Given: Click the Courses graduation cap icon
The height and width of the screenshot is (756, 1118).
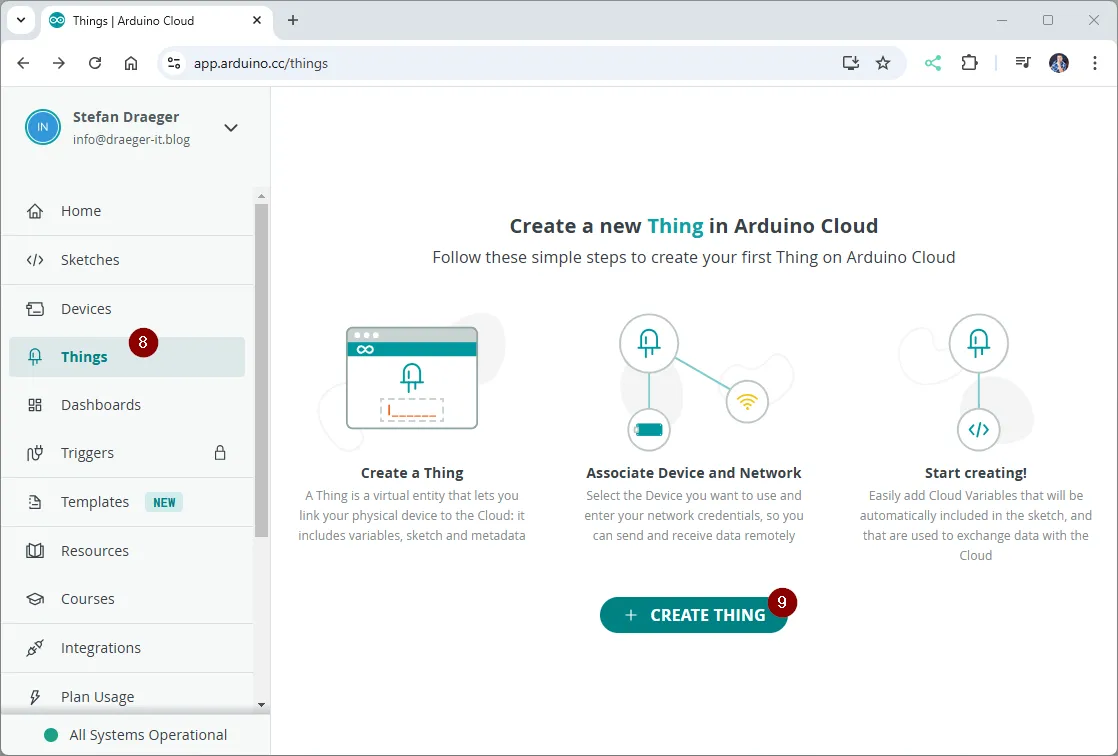Looking at the screenshot, I should coord(35,599).
